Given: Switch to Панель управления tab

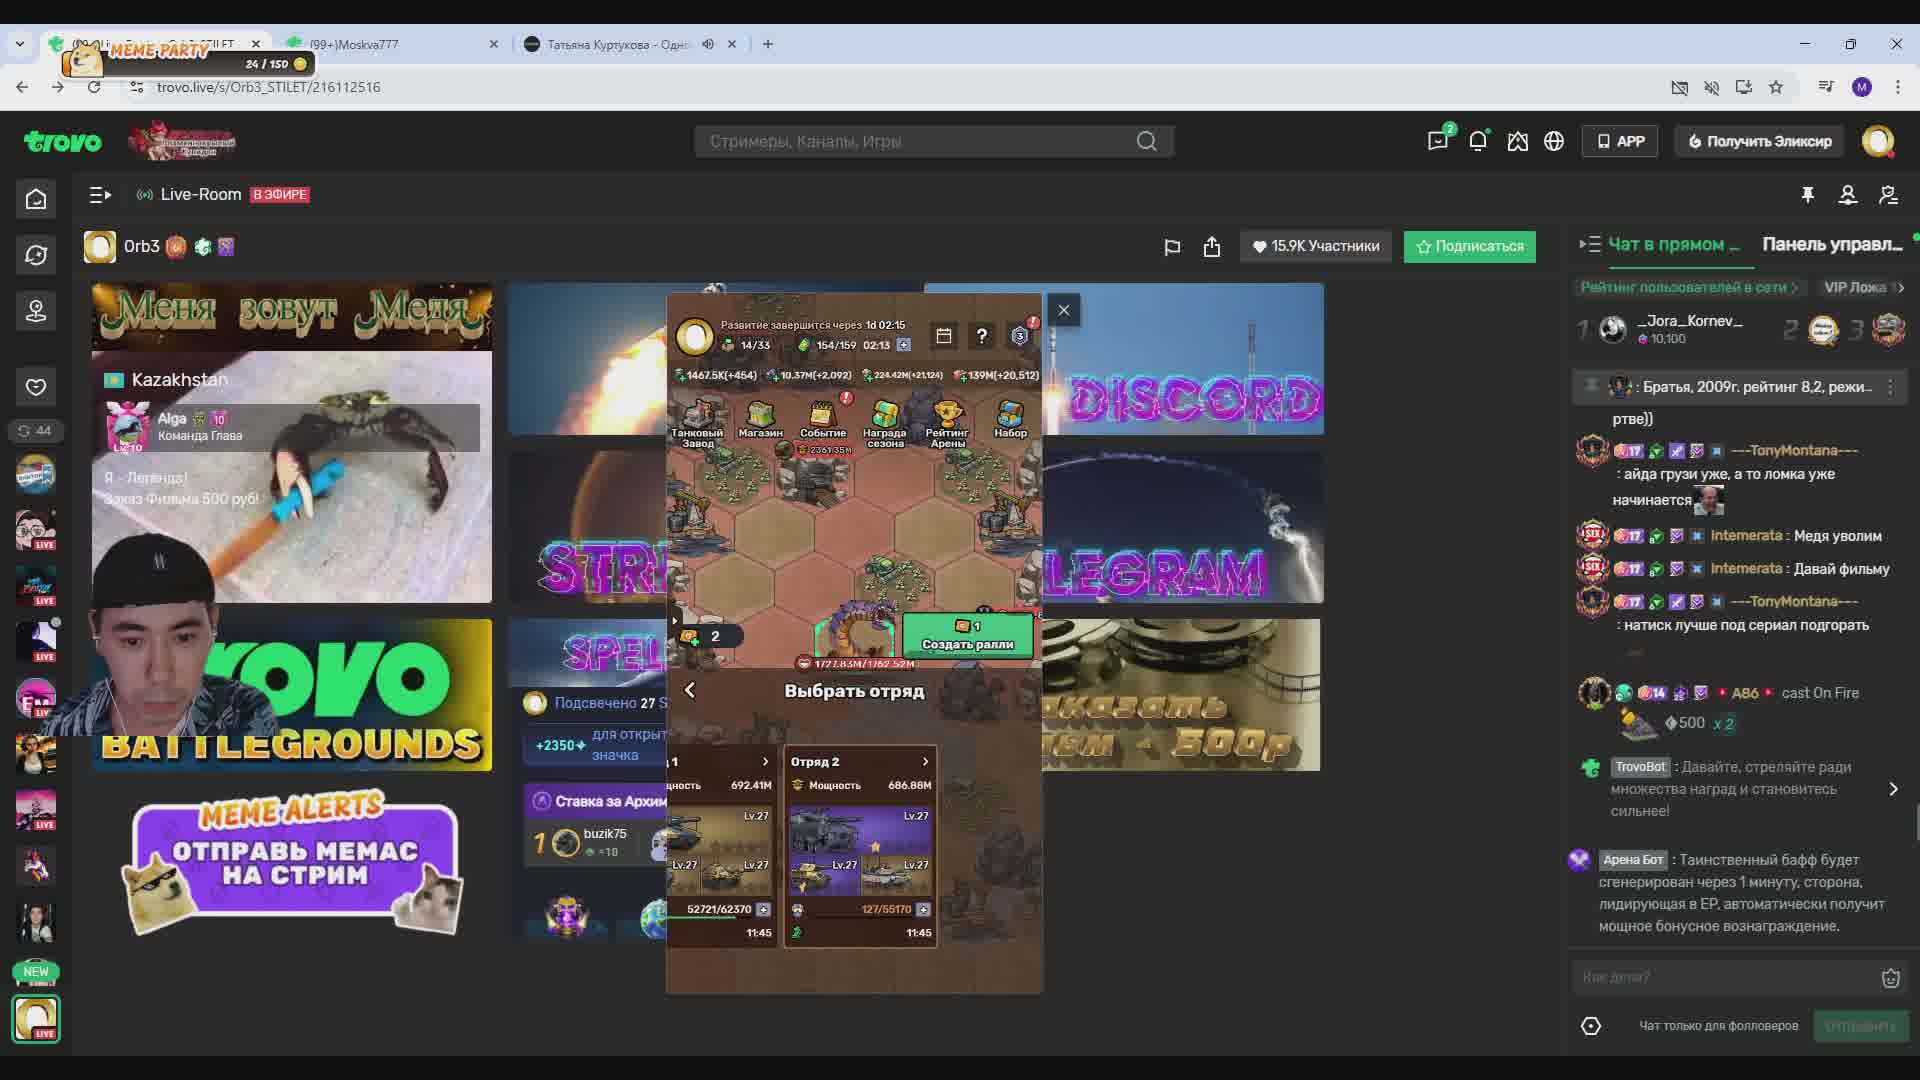Looking at the screenshot, I should [1832, 245].
